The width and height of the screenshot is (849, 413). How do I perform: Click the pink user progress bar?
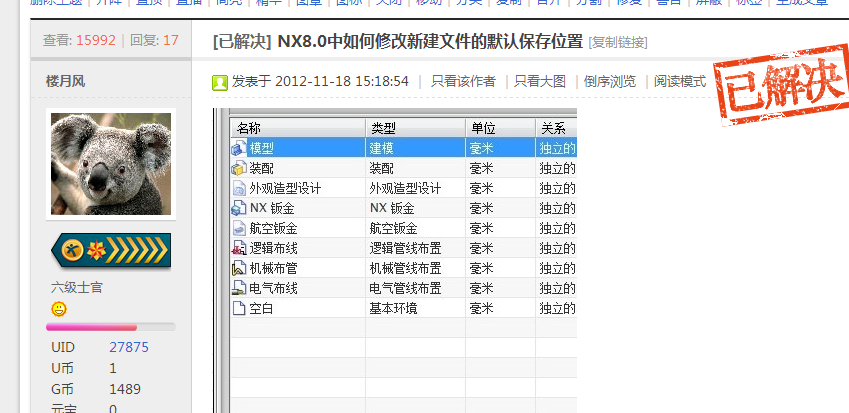pyautogui.click(x=111, y=327)
